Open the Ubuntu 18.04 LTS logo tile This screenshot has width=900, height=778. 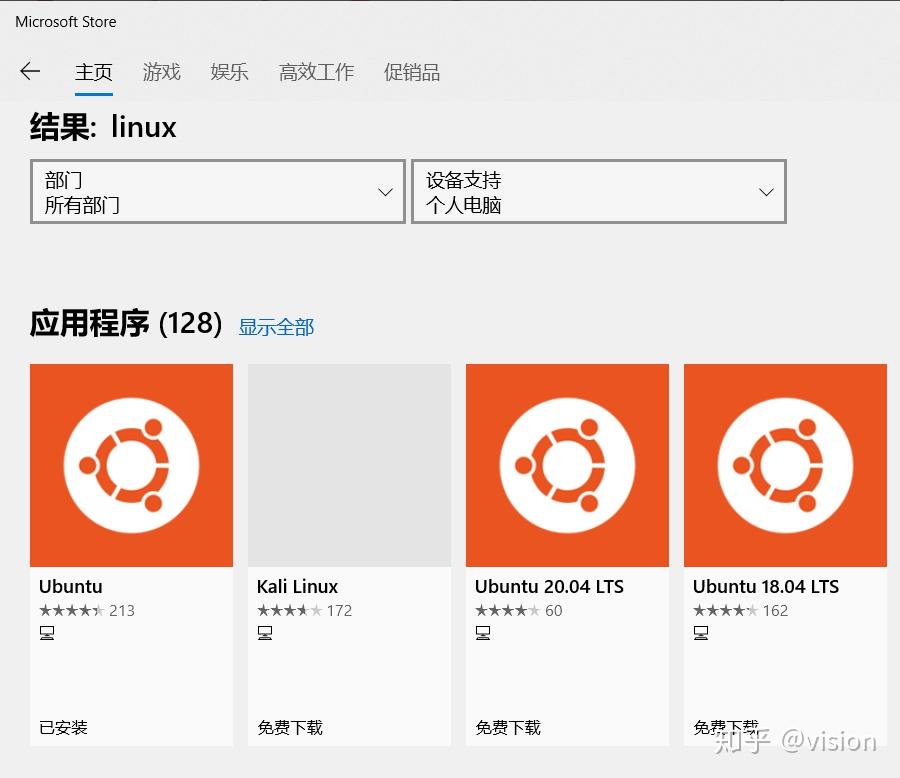[785, 465]
